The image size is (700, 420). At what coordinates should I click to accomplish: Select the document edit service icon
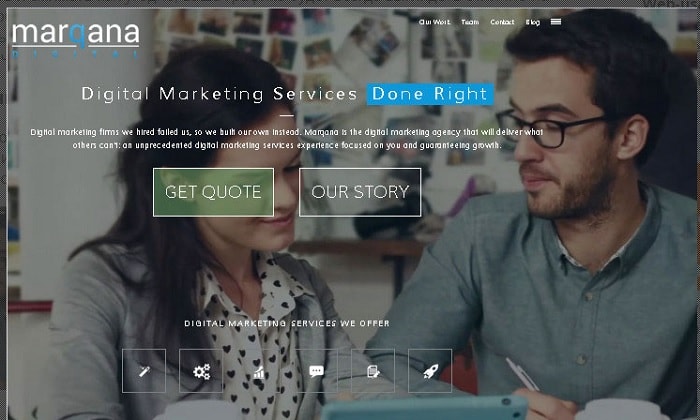(373, 371)
